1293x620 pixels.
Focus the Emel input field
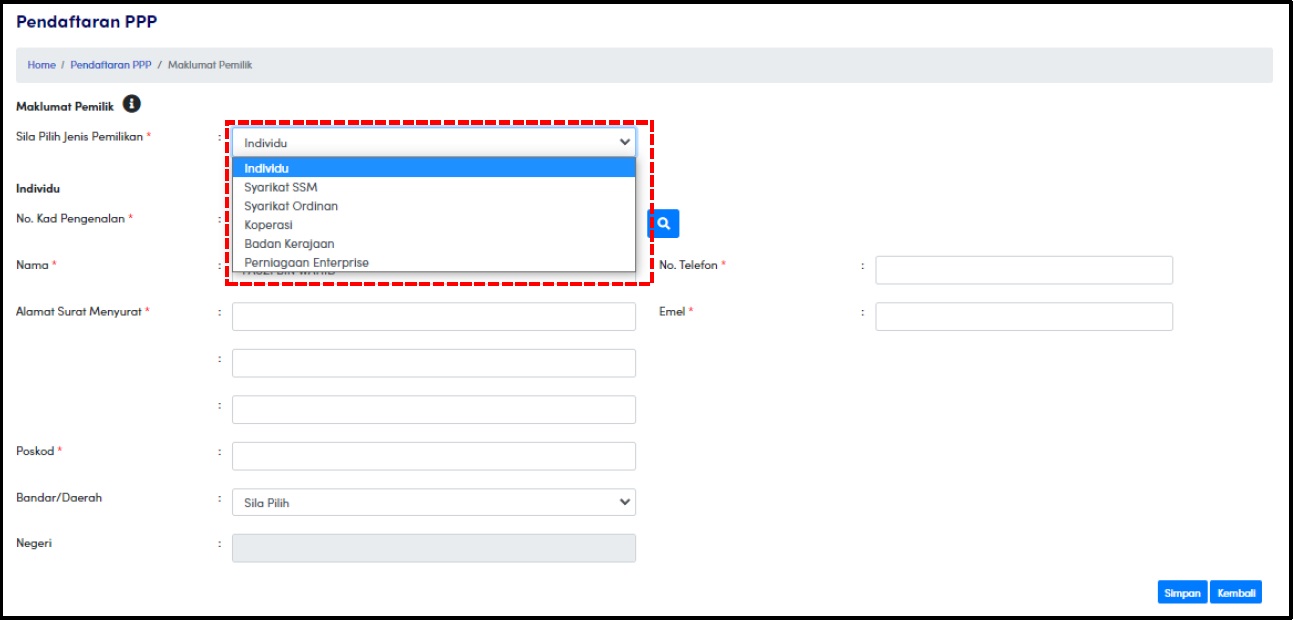tap(1024, 317)
